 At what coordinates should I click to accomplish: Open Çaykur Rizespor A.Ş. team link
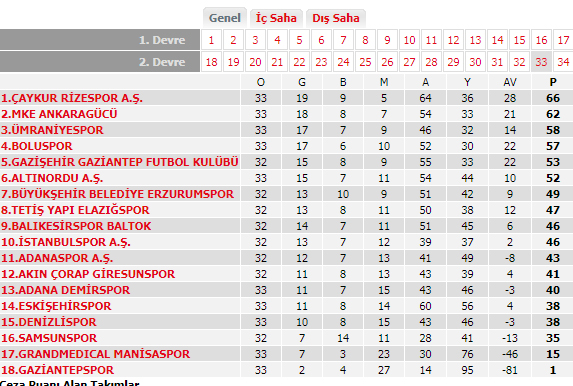click(72, 98)
